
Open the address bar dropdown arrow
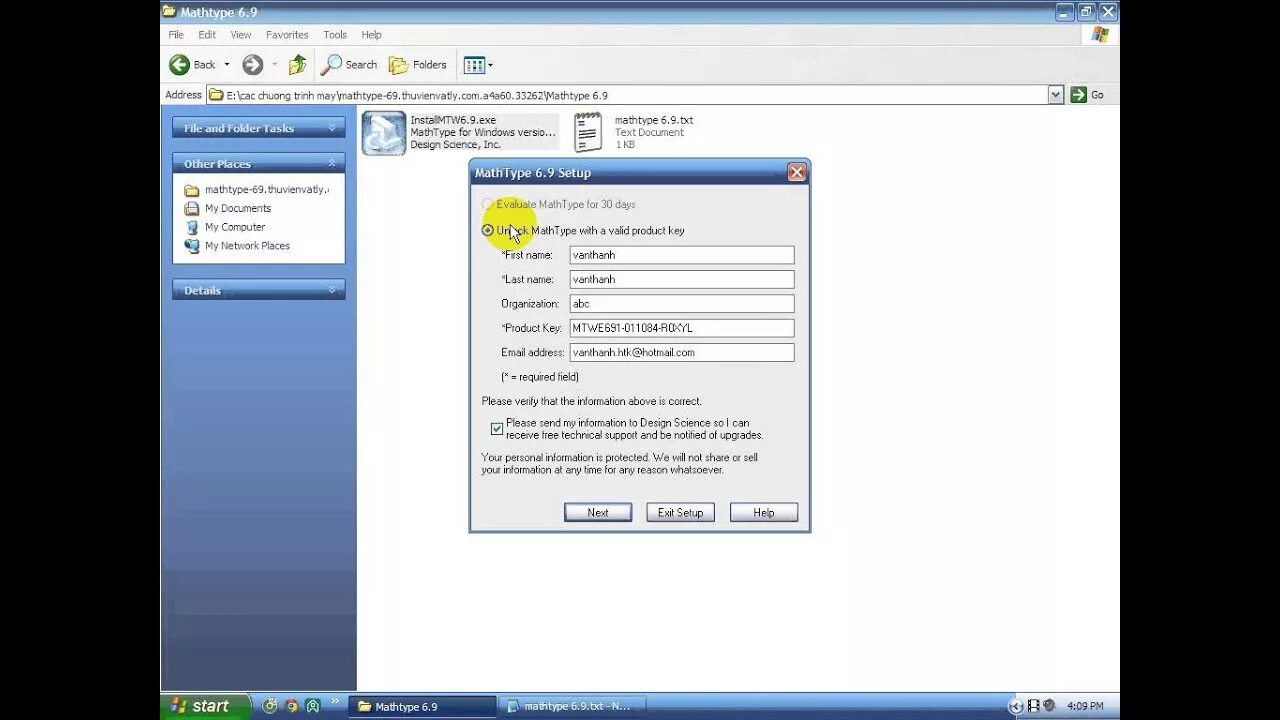(1056, 95)
